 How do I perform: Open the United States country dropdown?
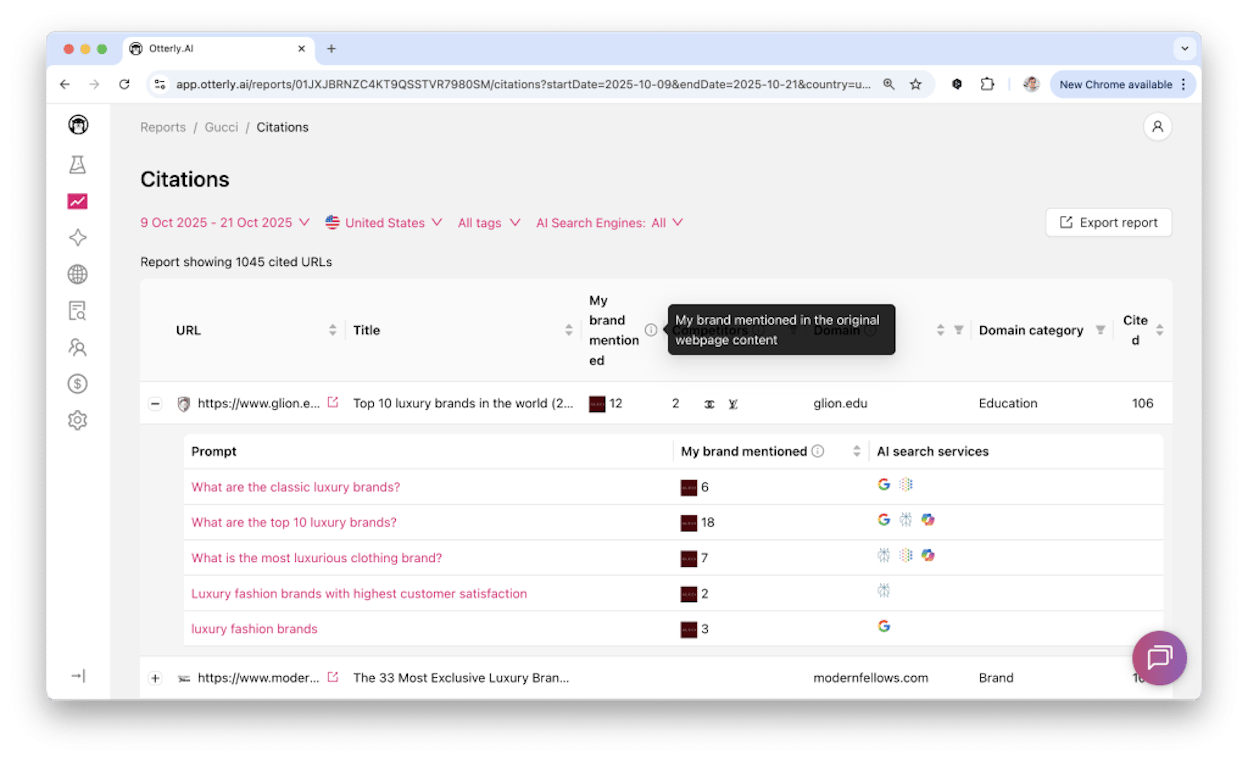pyautogui.click(x=384, y=223)
